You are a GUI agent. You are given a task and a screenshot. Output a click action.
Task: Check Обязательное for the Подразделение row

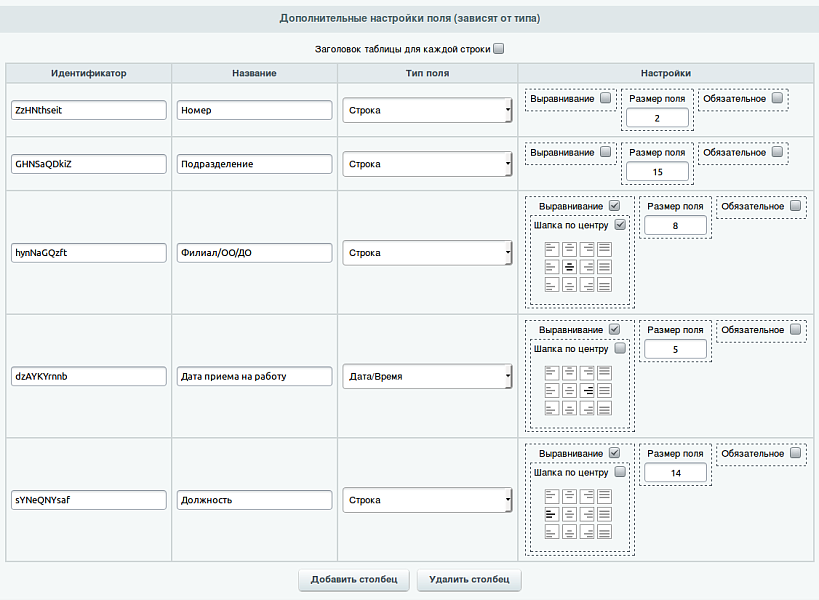pyautogui.click(x=776, y=152)
